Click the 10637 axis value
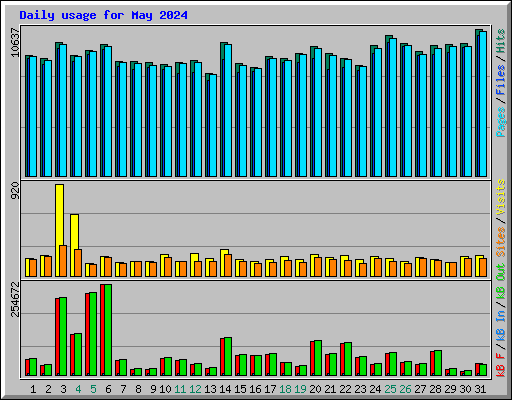Screen dimensions: 512x400 coord(15,42)
